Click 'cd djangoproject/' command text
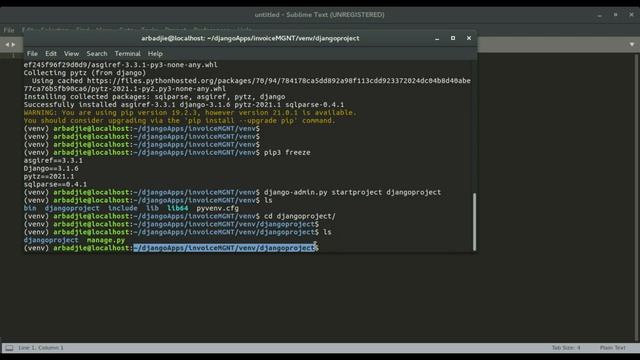Screen dimensions: 640x360 [x=300, y=216]
